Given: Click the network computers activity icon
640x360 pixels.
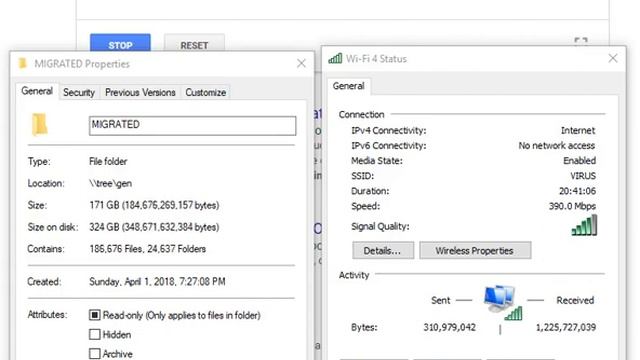Looking at the screenshot, I should pos(502,302).
